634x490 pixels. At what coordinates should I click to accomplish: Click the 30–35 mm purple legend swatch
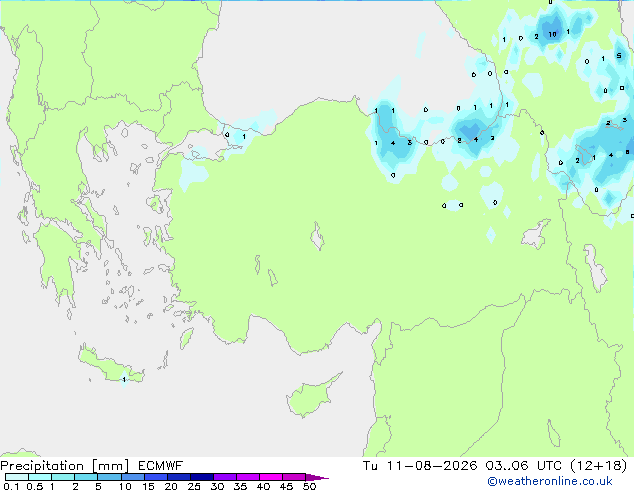(225, 477)
